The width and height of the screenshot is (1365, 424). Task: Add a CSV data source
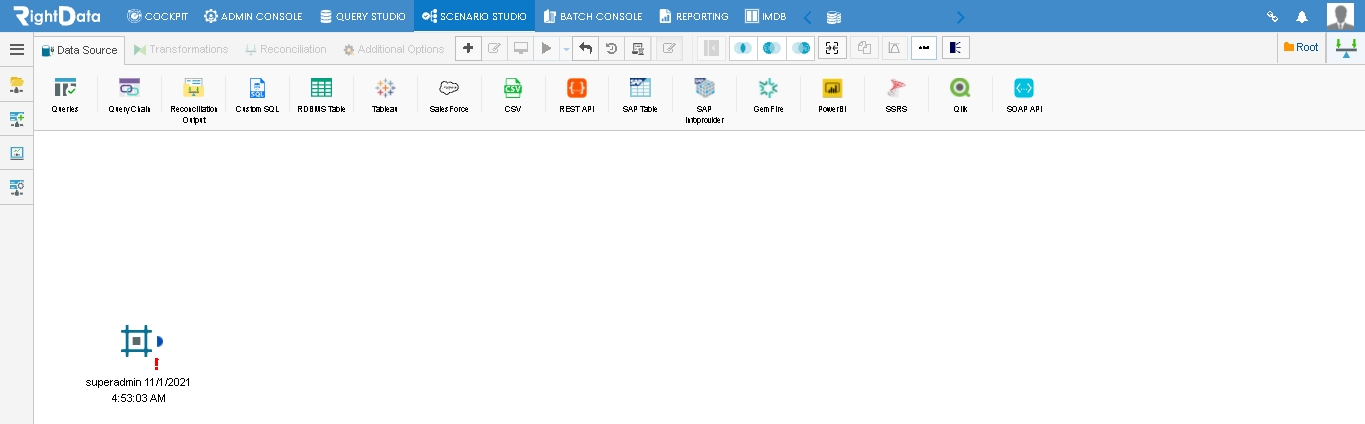coord(513,87)
